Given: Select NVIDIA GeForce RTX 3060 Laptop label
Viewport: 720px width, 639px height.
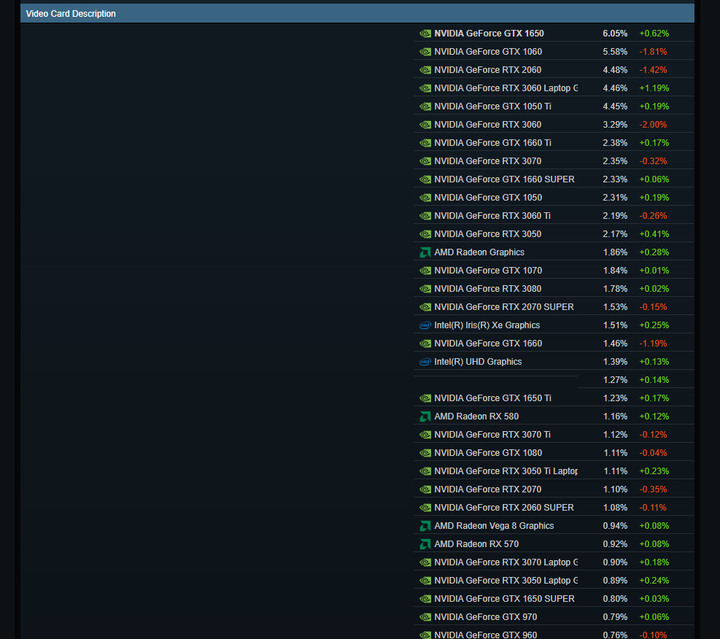Looking at the screenshot, I should pos(506,88).
